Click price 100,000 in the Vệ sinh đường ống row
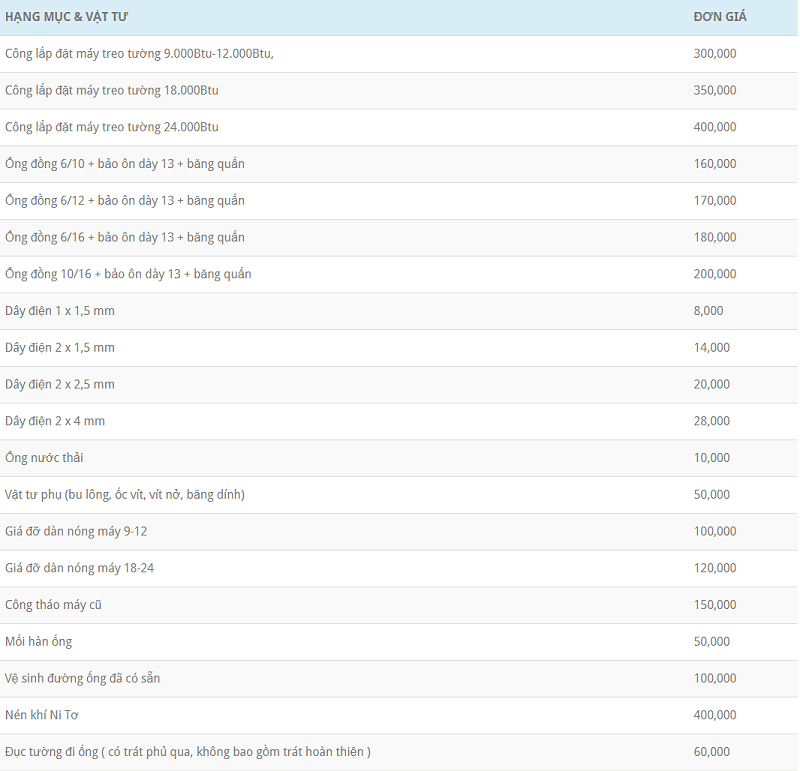Viewport: 800px width, 771px height. click(x=715, y=678)
